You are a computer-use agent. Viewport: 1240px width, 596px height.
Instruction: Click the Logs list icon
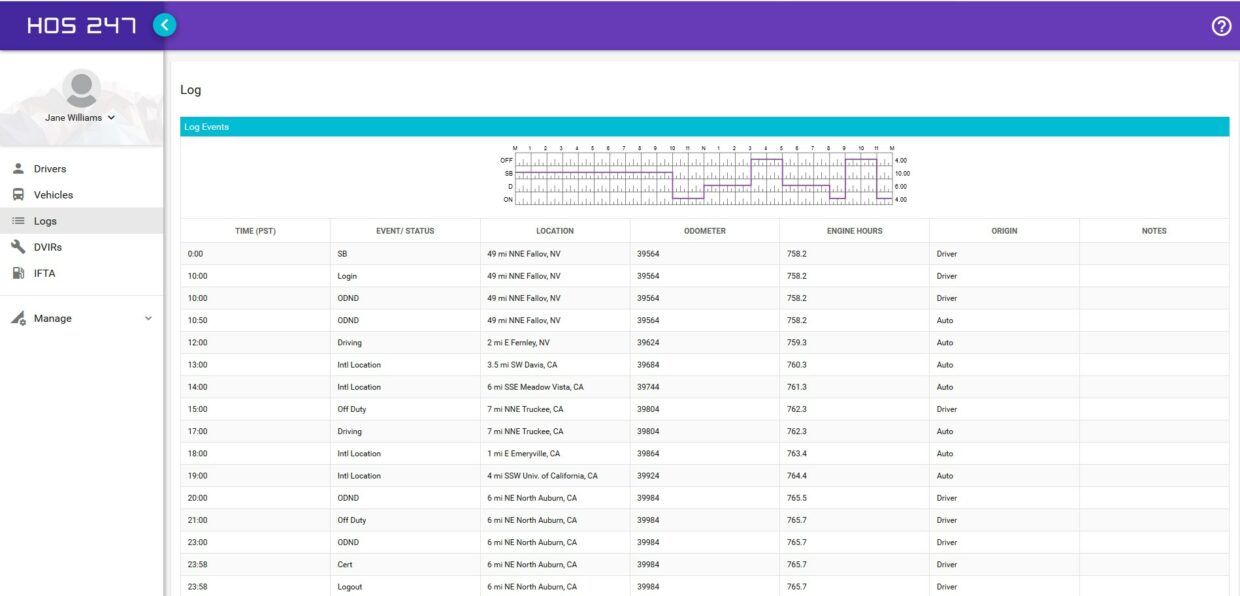point(17,220)
